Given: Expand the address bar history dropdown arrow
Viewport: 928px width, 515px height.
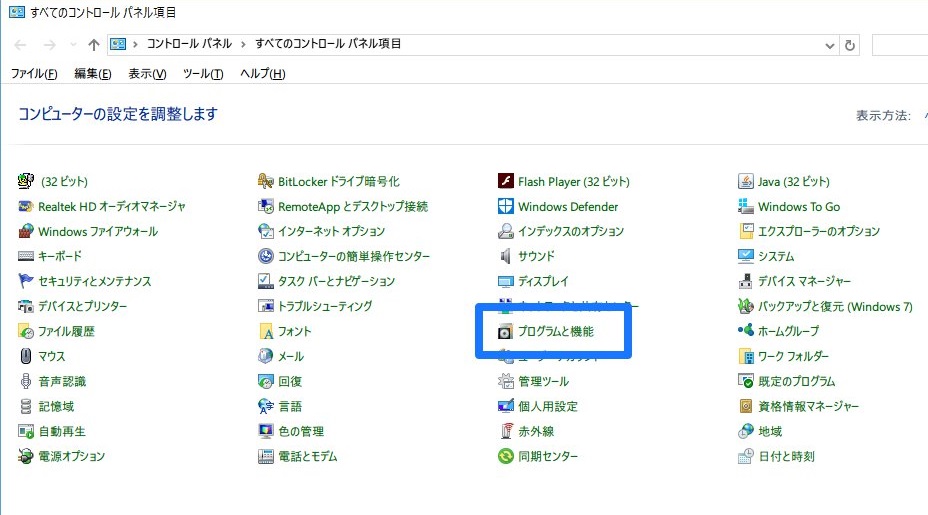Looking at the screenshot, I should (830, 46).
